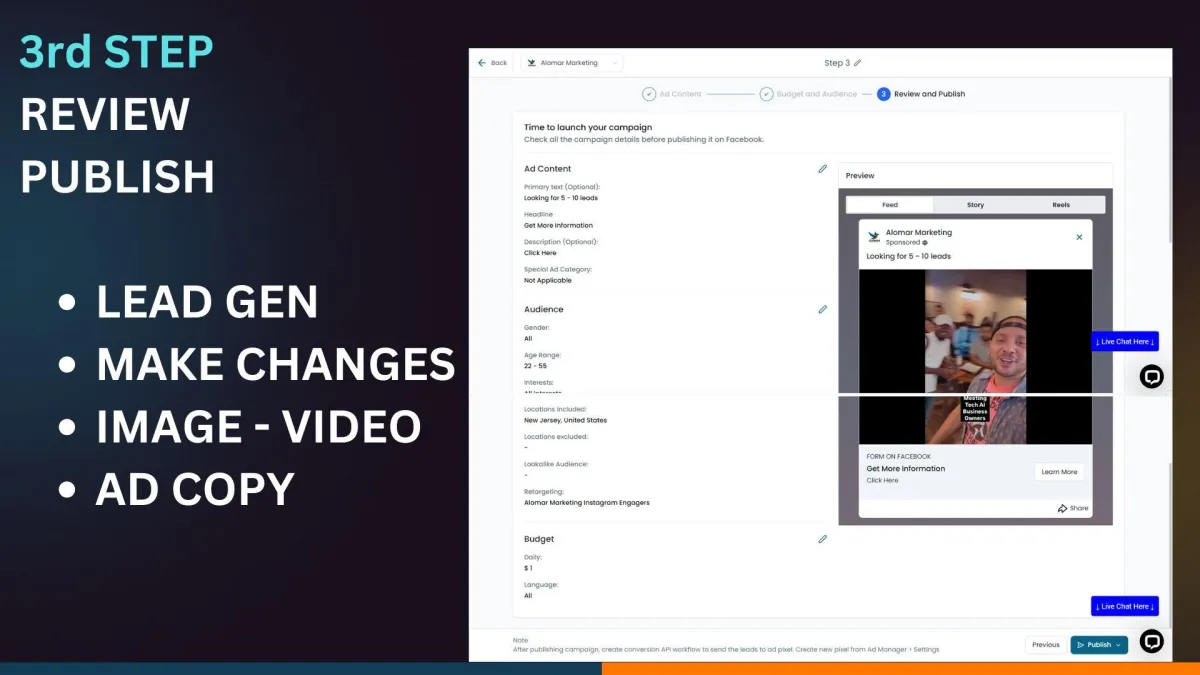Select the Review and Publish step

[x=921, y=94]
